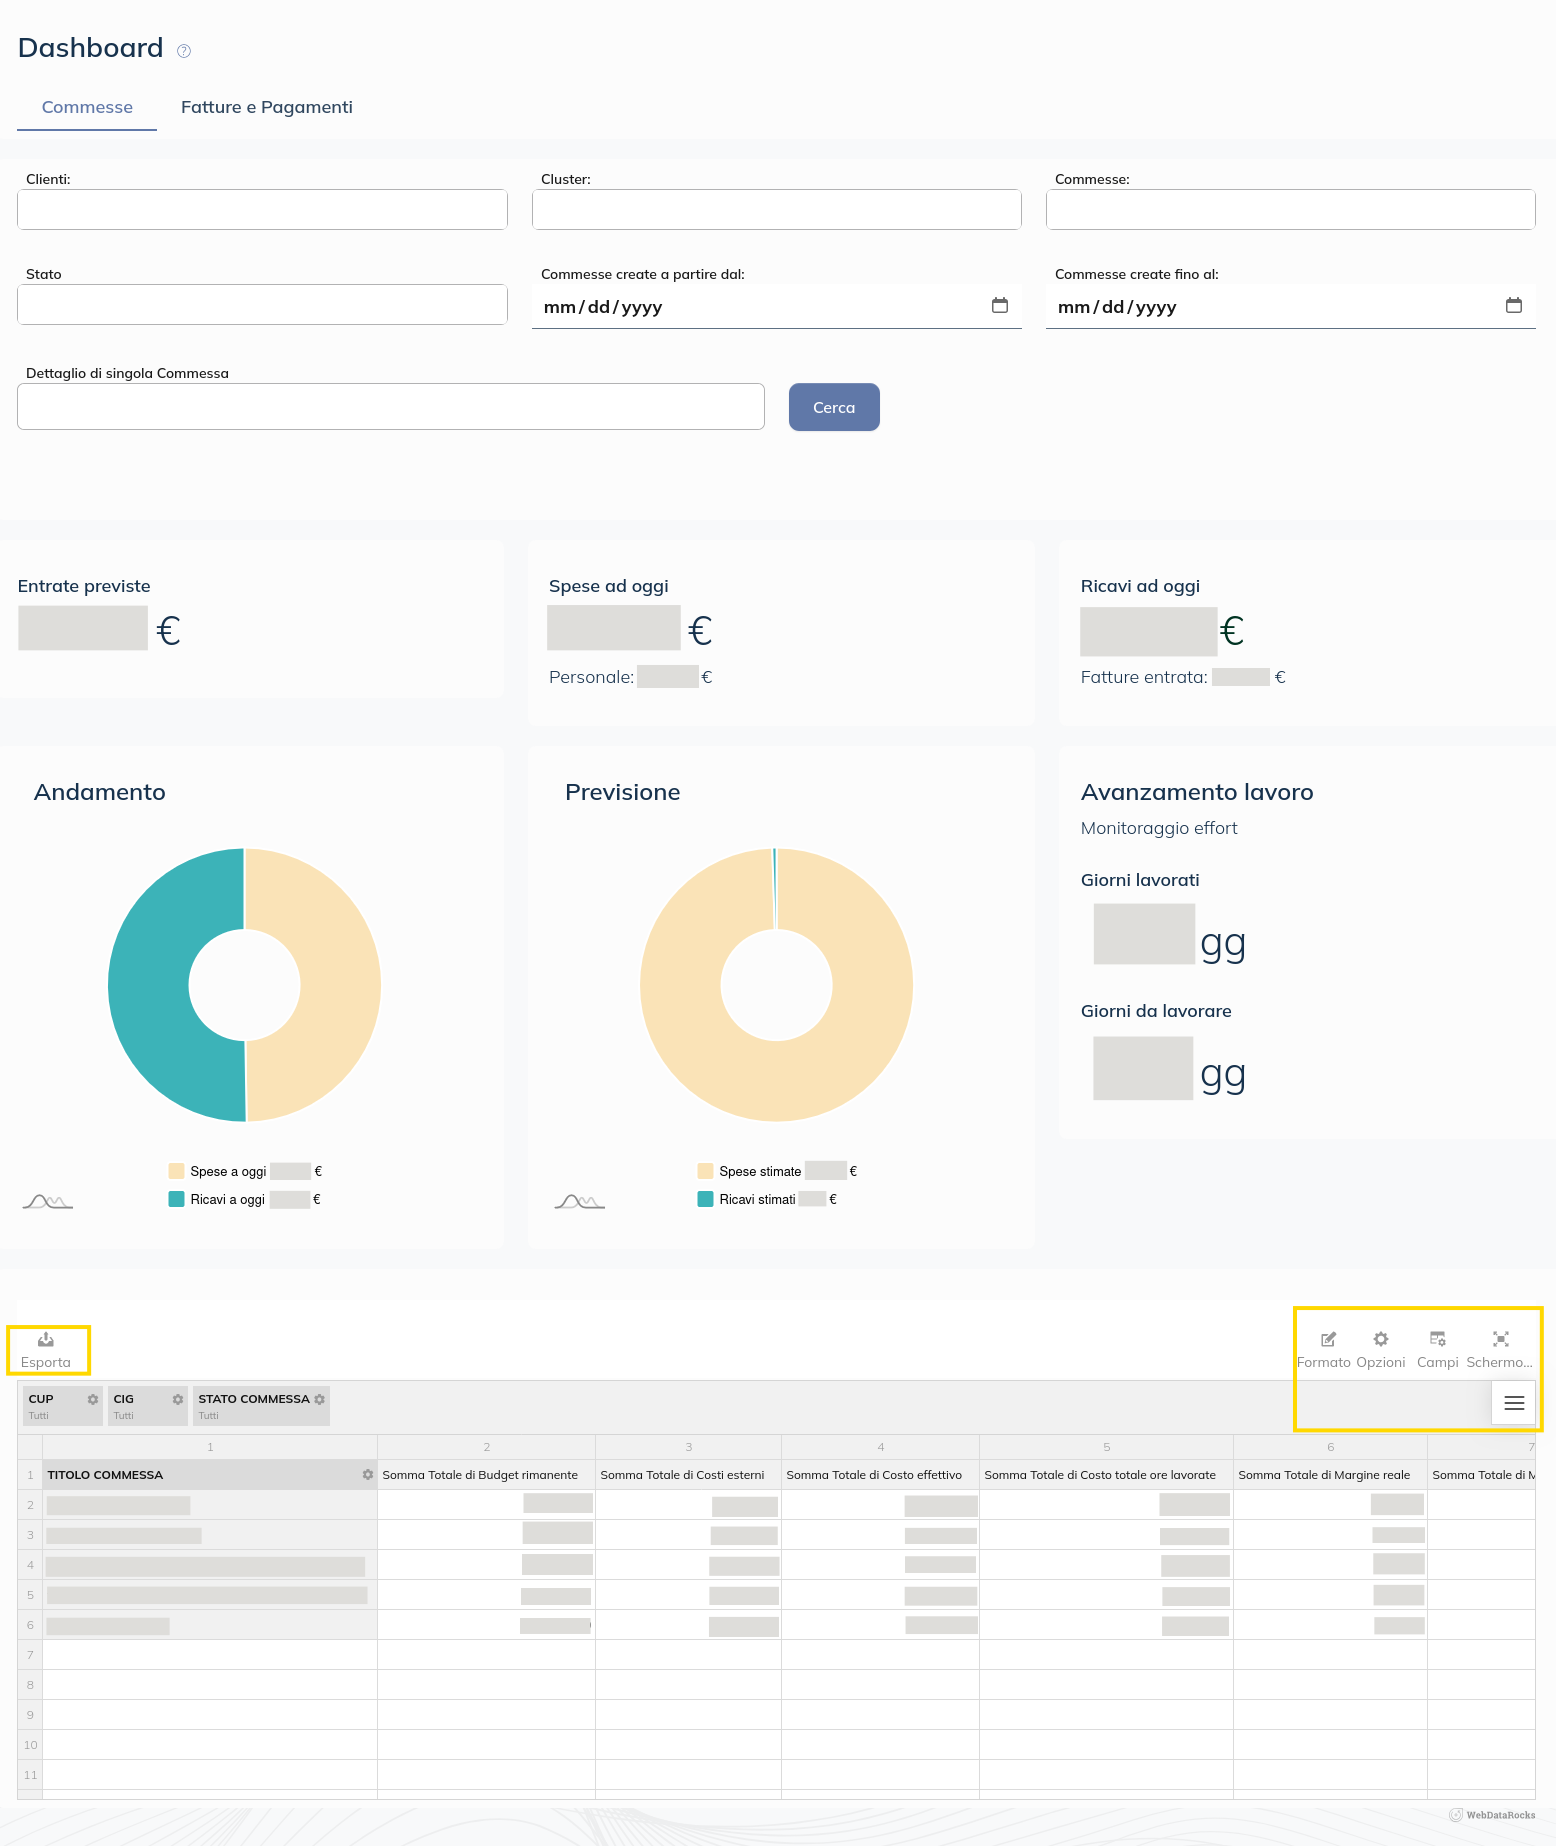The image size is (1556, 1846).
Task: Toggle Ricavi stimati legend swatch
Action: coord(706,1199)
